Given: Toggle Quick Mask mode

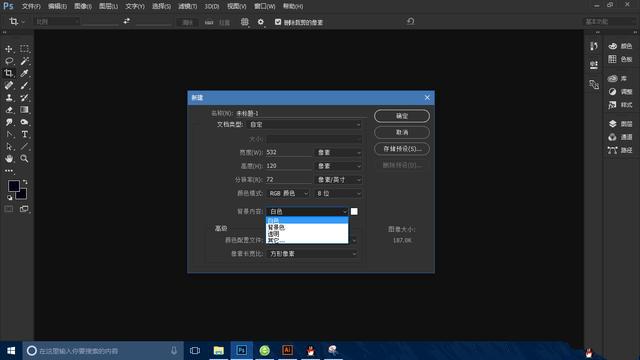Looking at the screenshot, I should coord(9,209).
